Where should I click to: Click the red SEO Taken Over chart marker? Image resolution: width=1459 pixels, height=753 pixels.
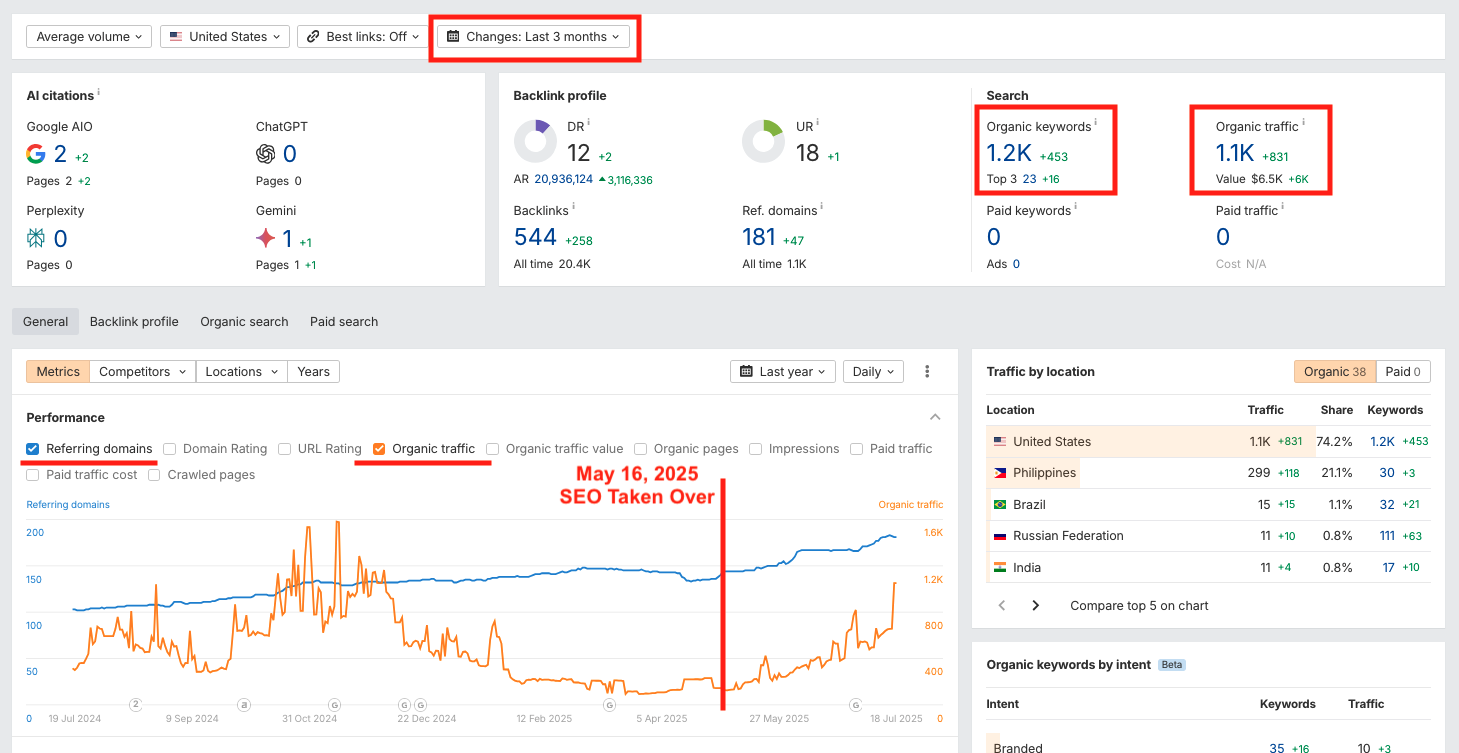click(722, 590)
